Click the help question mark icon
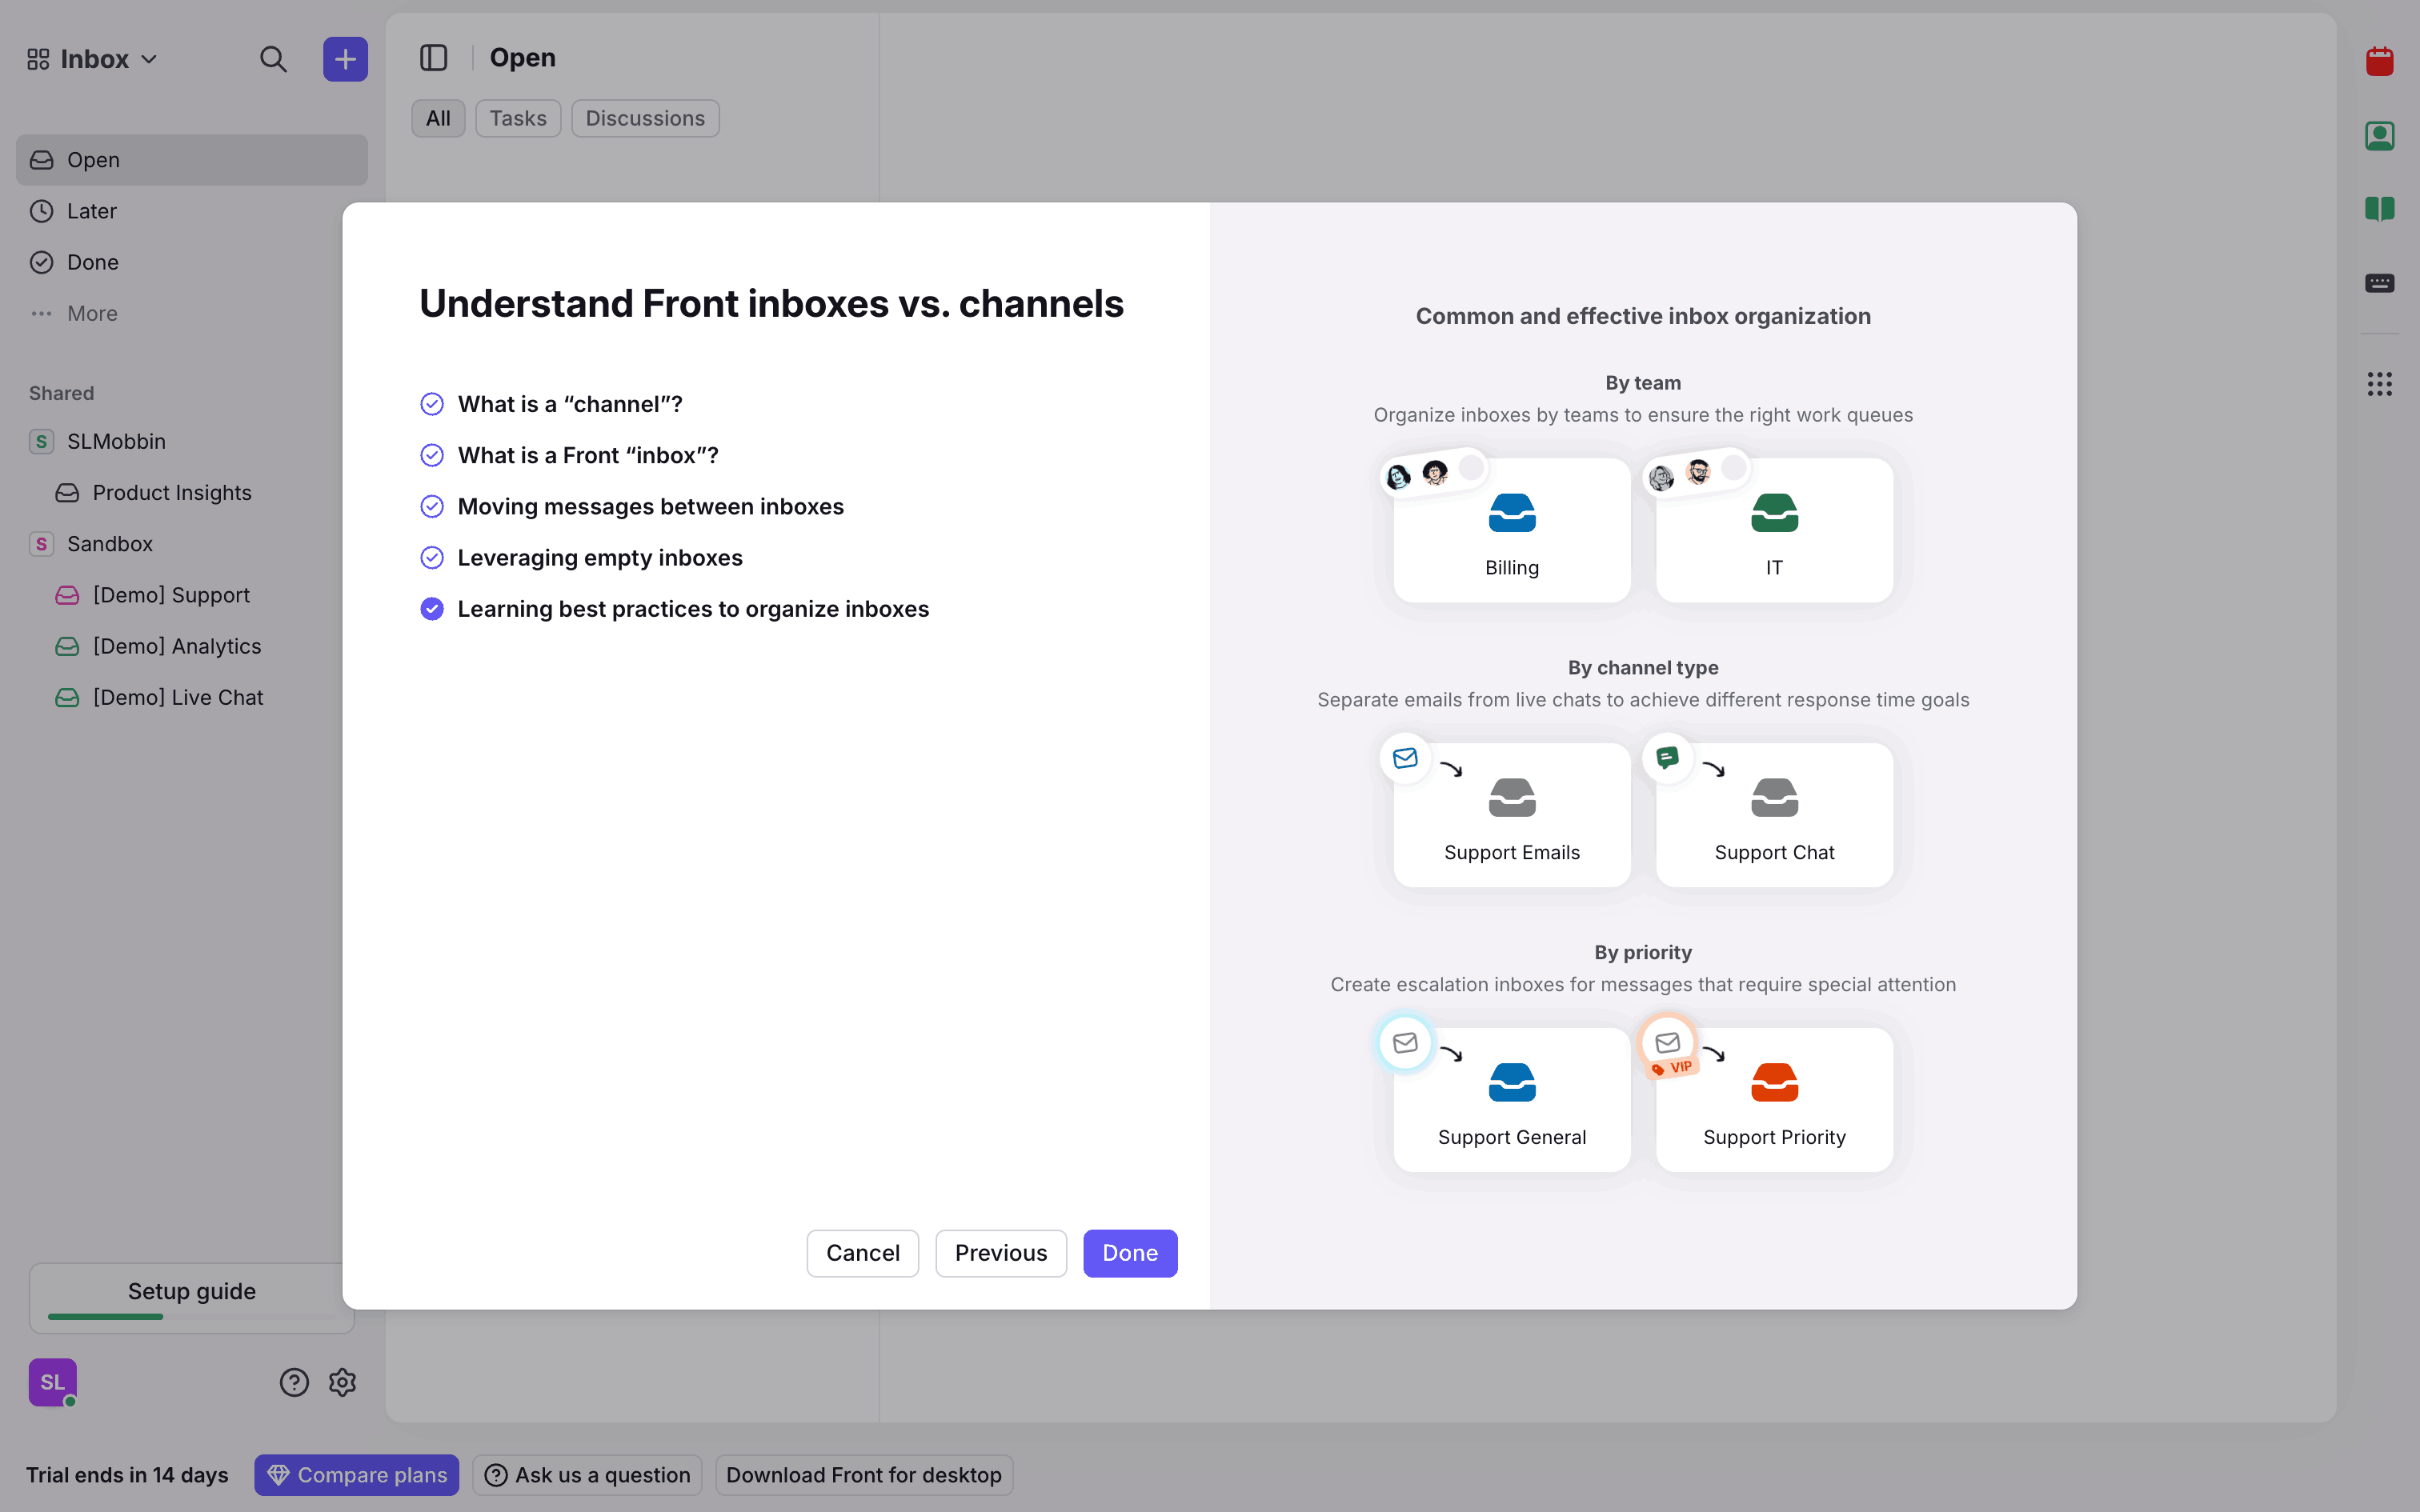 (294, 1382)
